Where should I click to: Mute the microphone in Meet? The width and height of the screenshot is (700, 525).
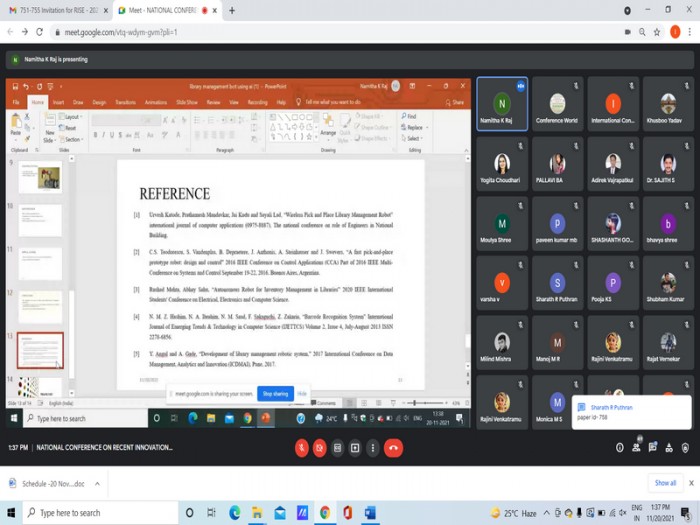point(301,448)
